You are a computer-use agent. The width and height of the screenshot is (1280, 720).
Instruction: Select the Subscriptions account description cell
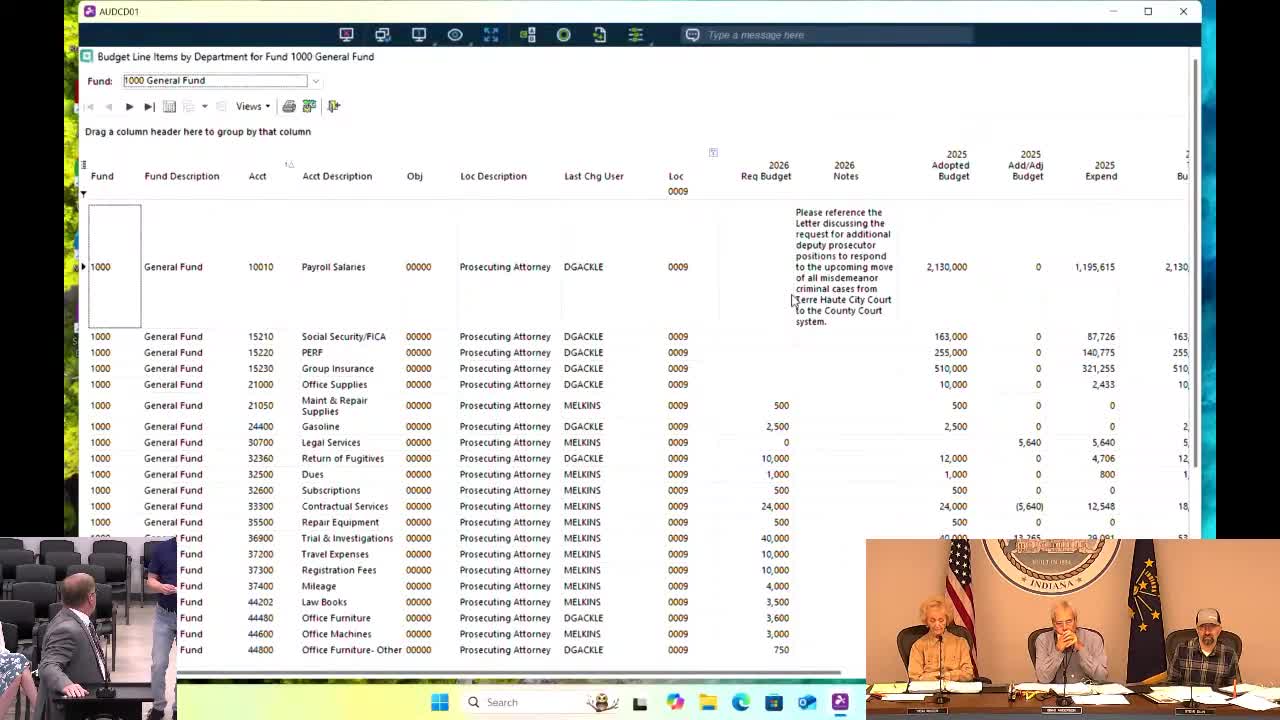(330, 491)
